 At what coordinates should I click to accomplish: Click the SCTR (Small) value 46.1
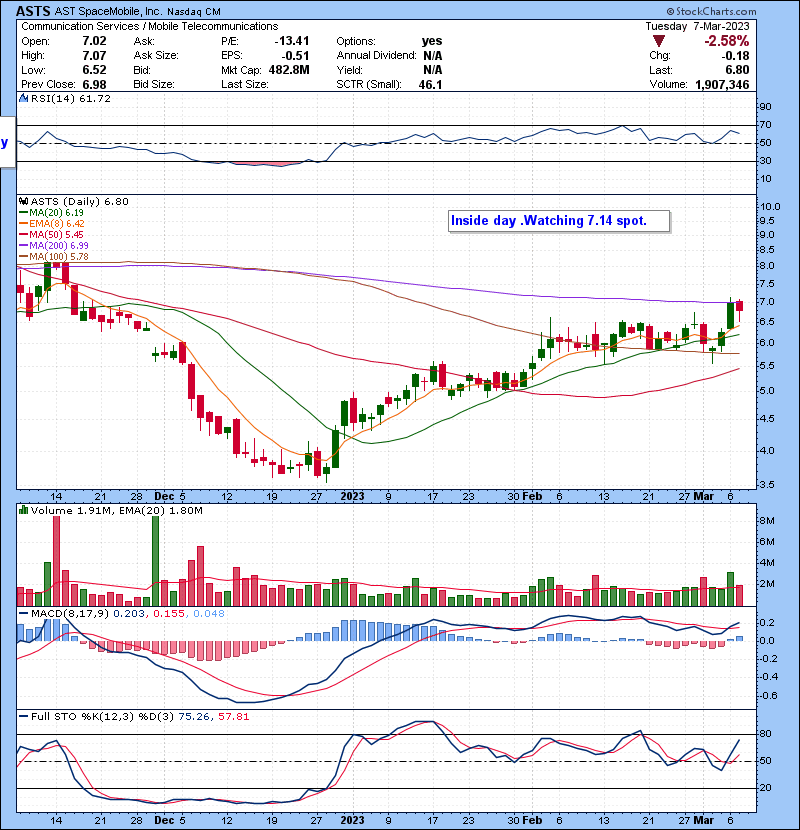coord(430,85)
